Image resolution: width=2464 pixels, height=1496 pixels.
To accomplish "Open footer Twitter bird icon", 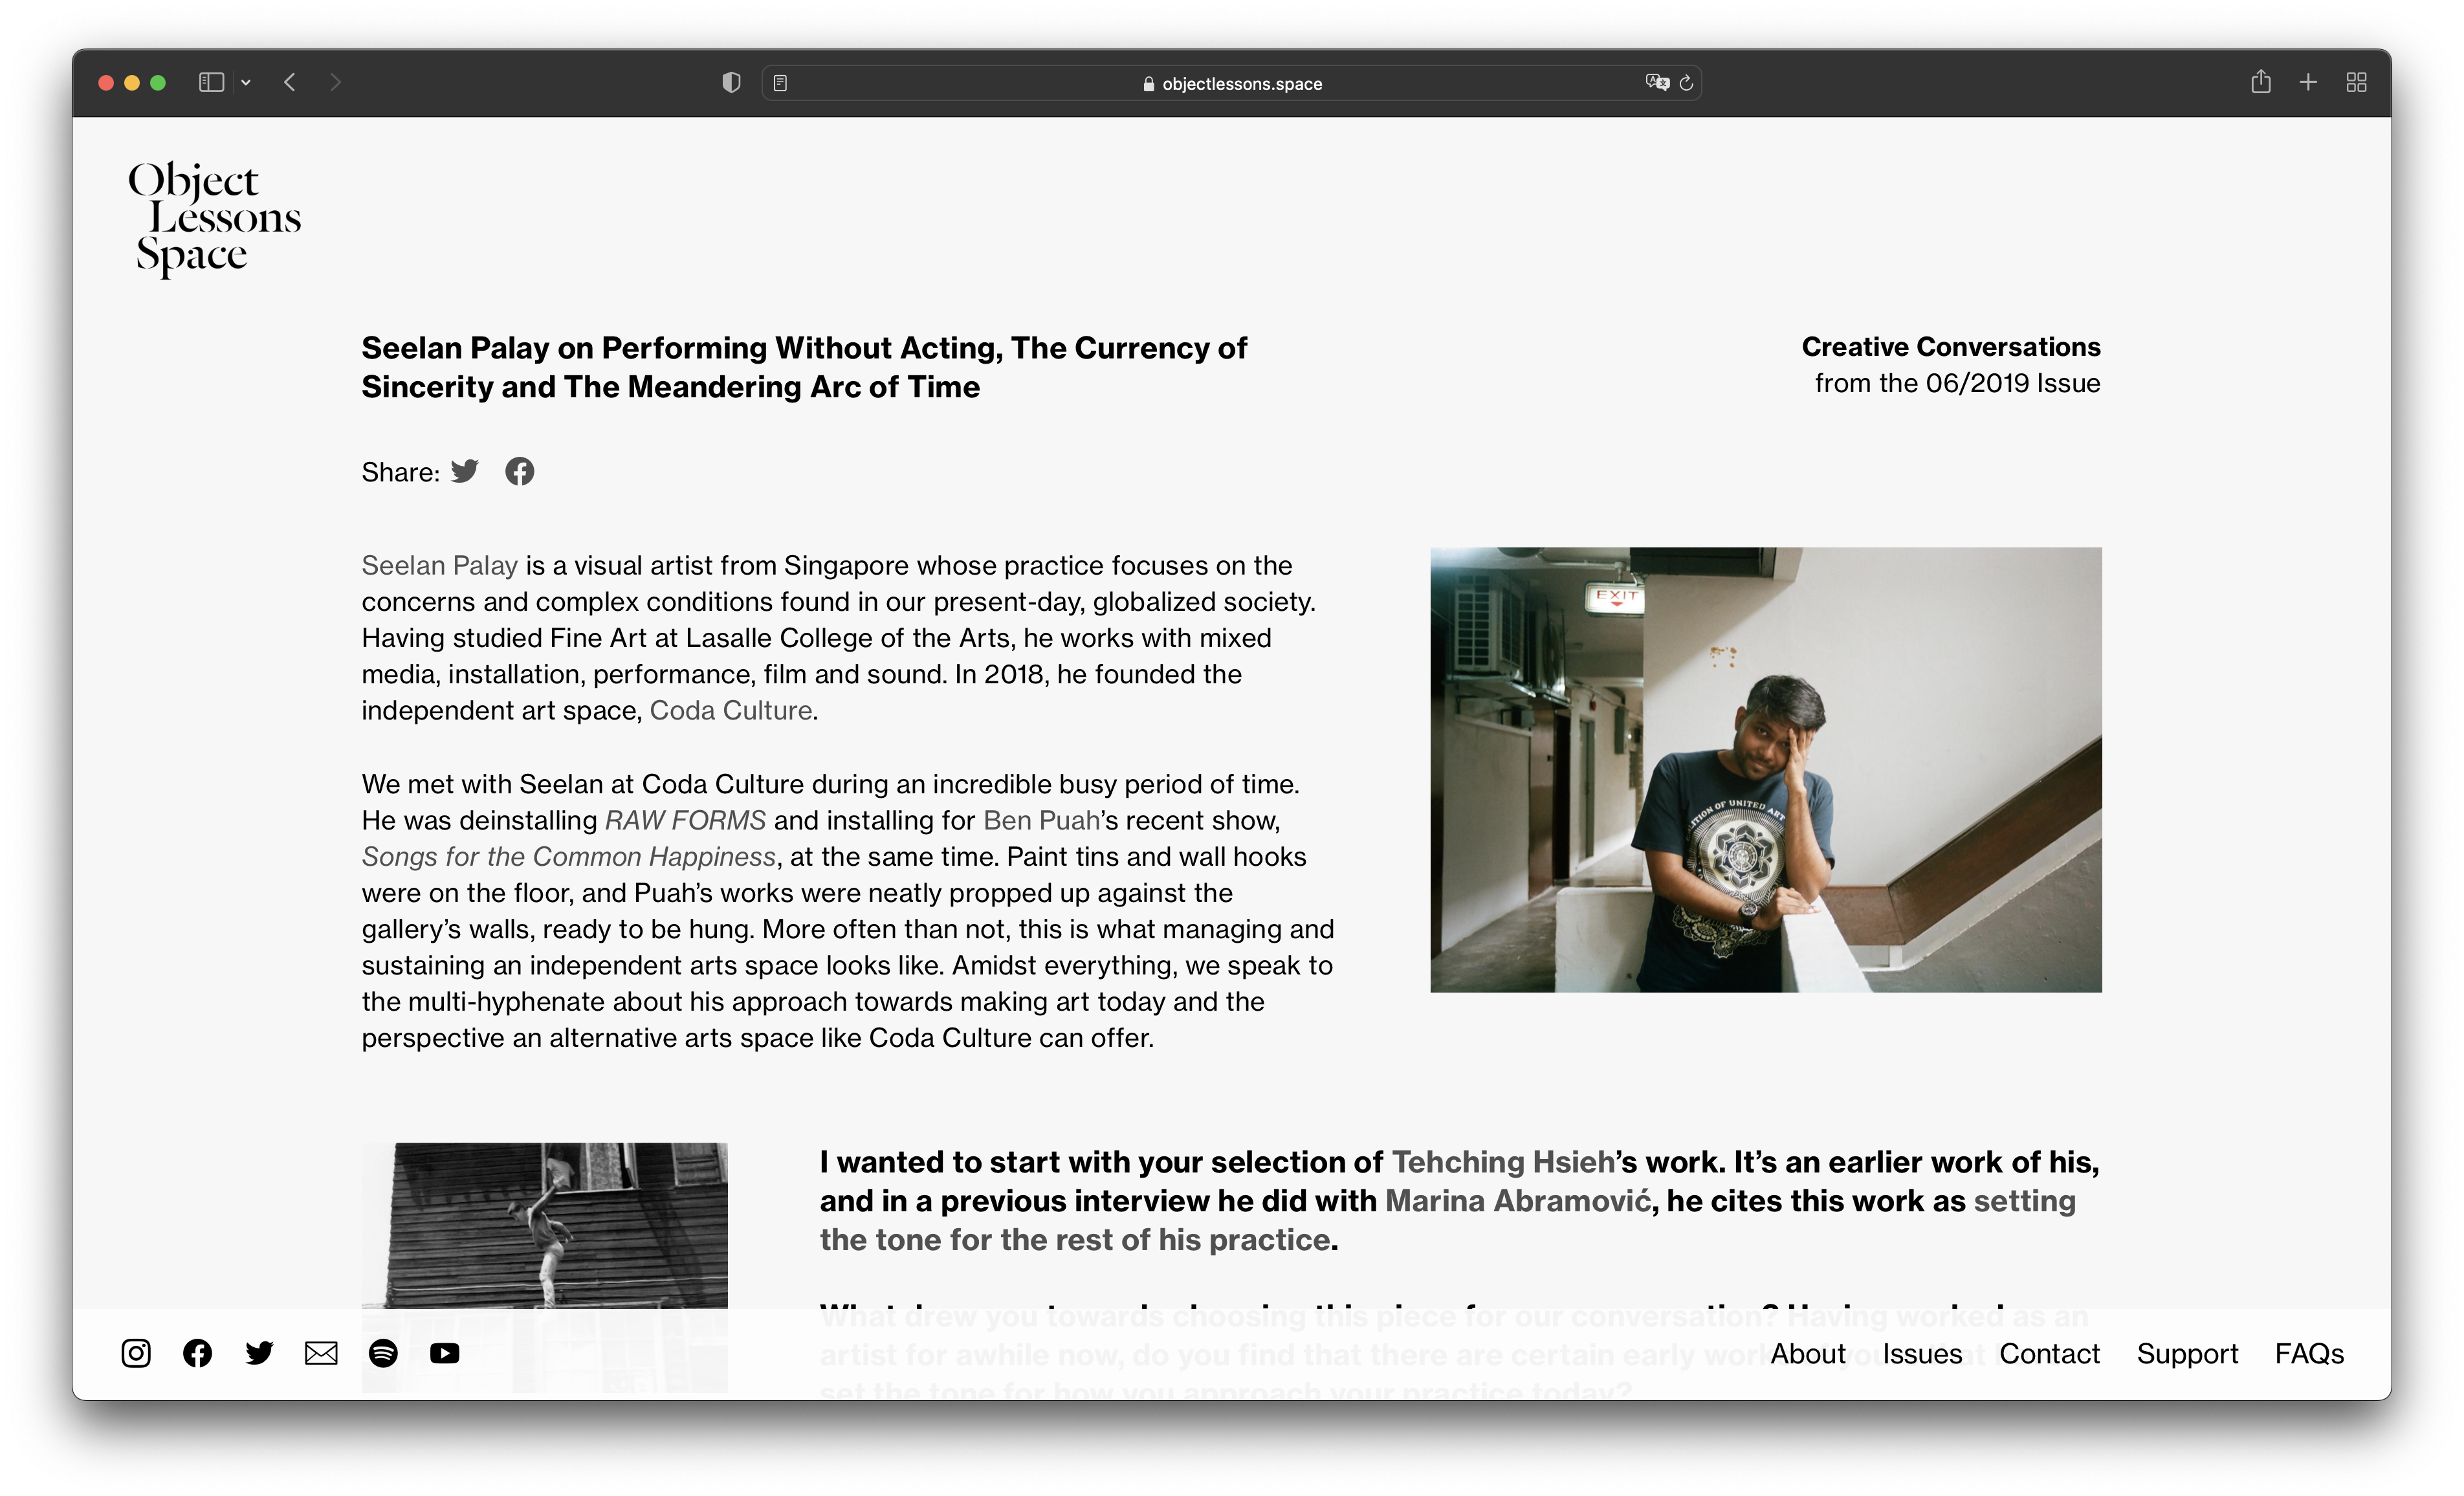I will click(x=259, y=1353).
